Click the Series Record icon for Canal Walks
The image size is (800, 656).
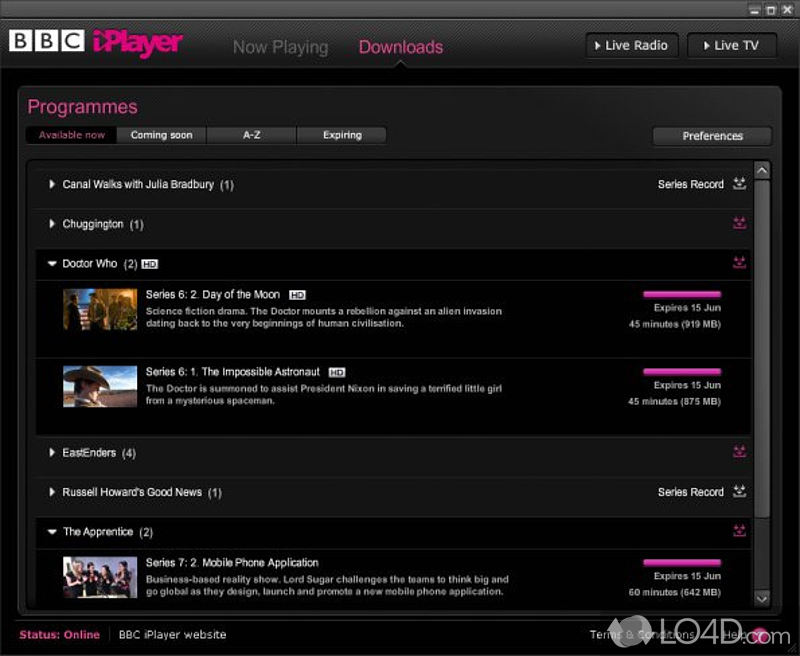point(739,184)
